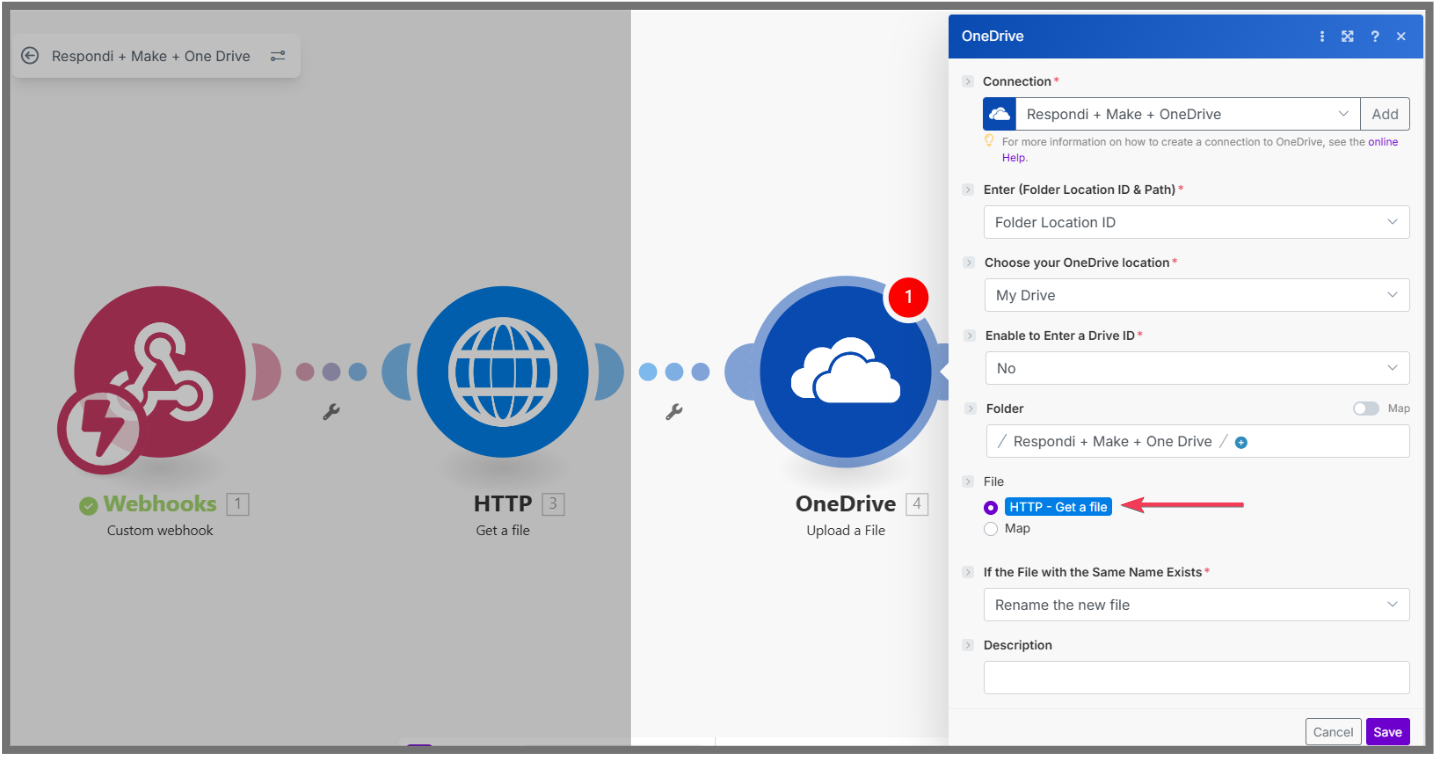Close the OneDrive settings panel
The height and width of the screenshot is (757, 1437).
pos(1401,36)
